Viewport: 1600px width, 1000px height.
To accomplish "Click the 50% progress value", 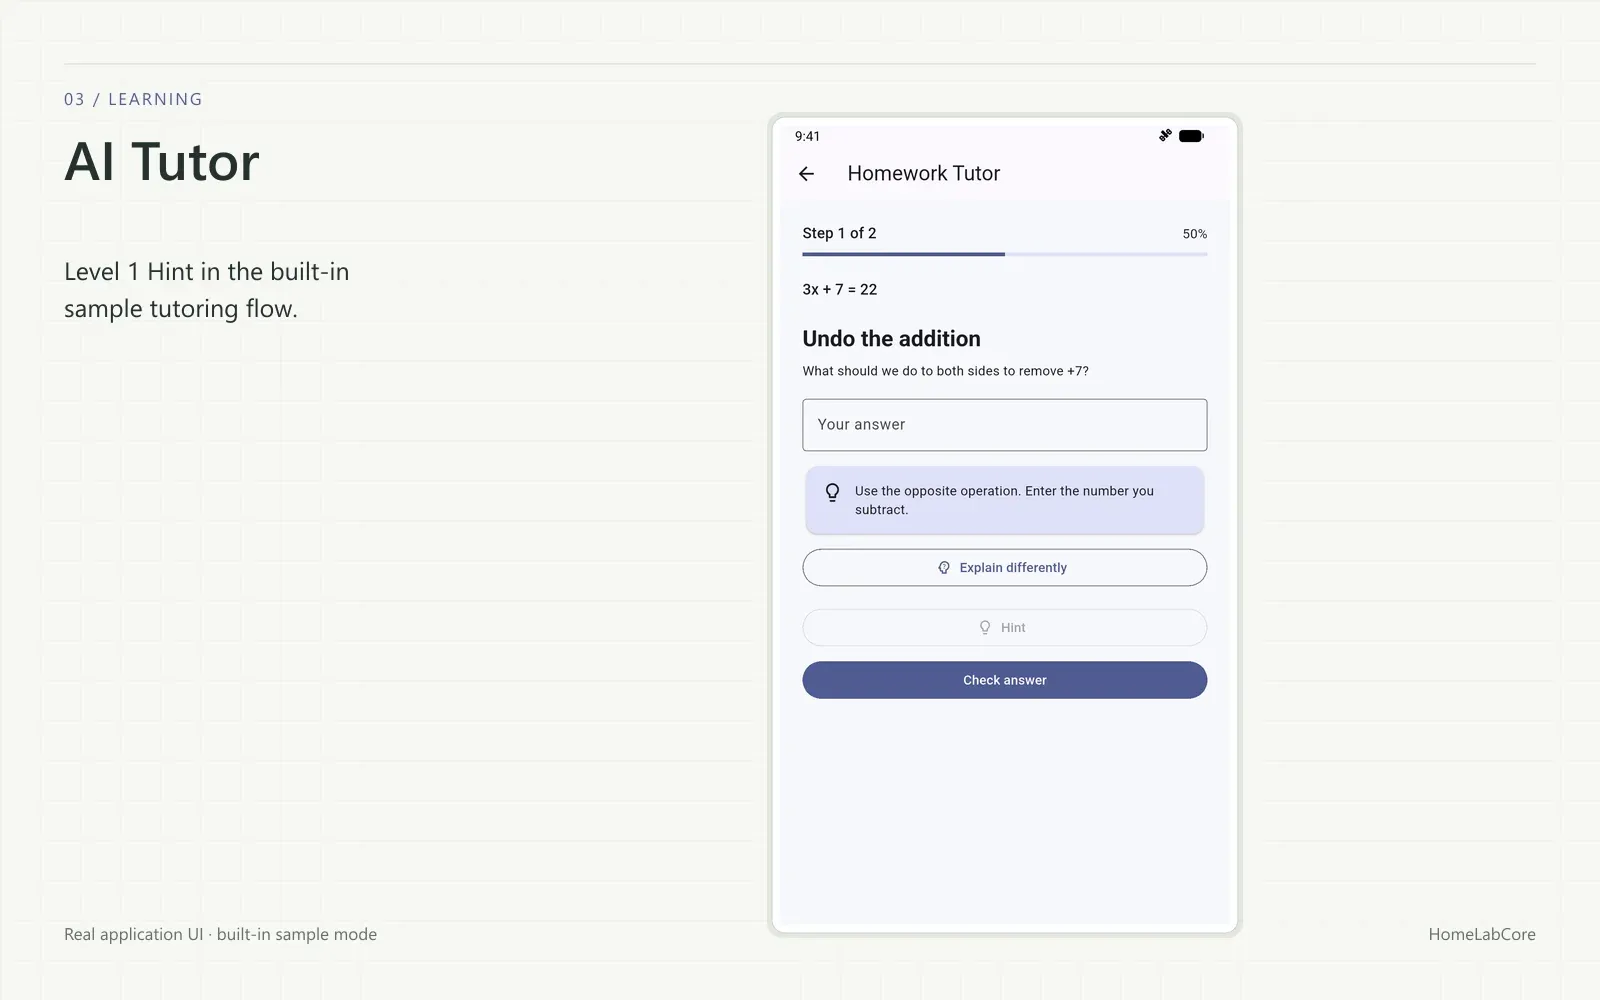I will 1195,234.
